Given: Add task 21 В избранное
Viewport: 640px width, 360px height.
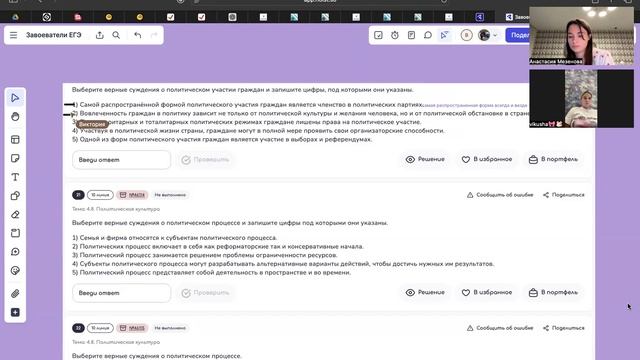Looking at the screenshot, I should pos(487,292).
